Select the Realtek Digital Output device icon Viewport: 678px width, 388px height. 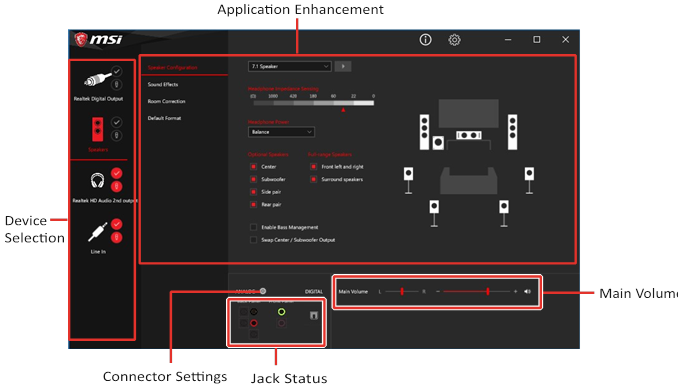pyautogui.click(x=97, y=80)
